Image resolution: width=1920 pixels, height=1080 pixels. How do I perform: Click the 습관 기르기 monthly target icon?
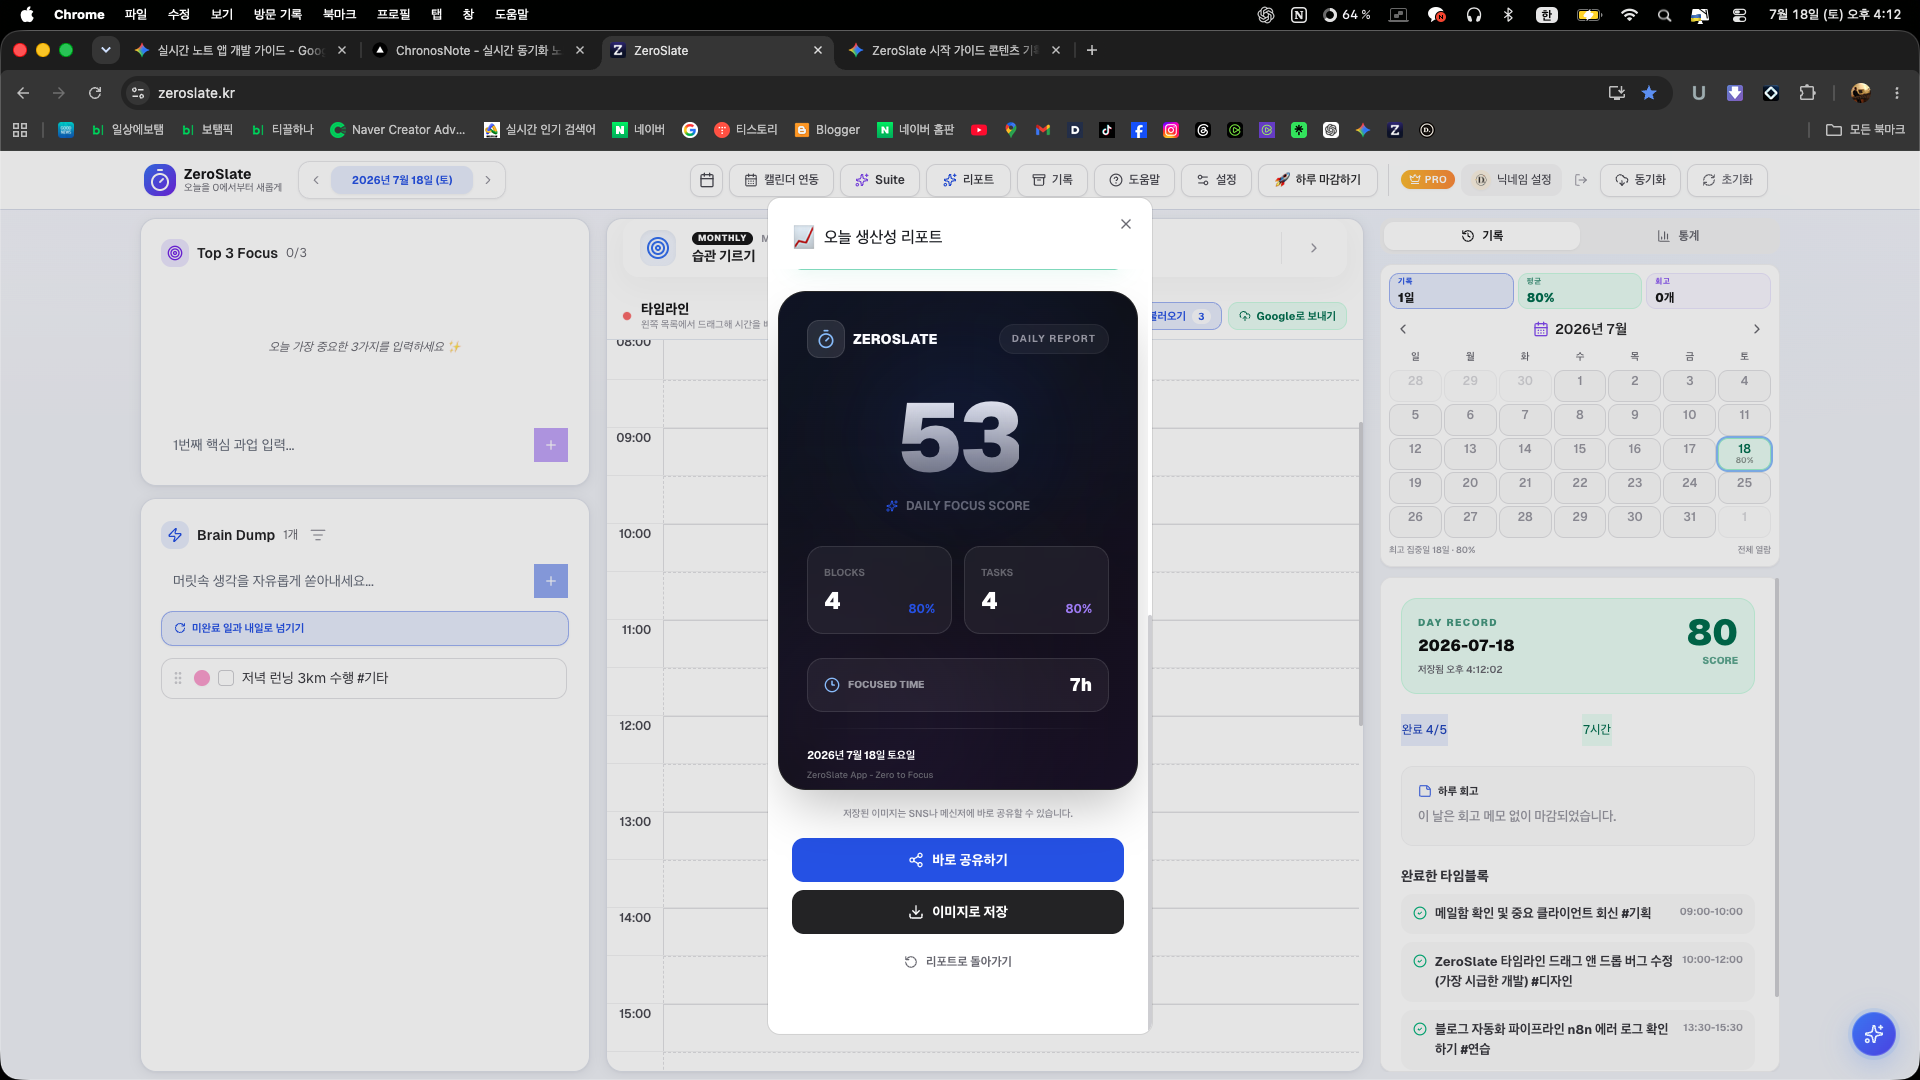click(658, 247)
